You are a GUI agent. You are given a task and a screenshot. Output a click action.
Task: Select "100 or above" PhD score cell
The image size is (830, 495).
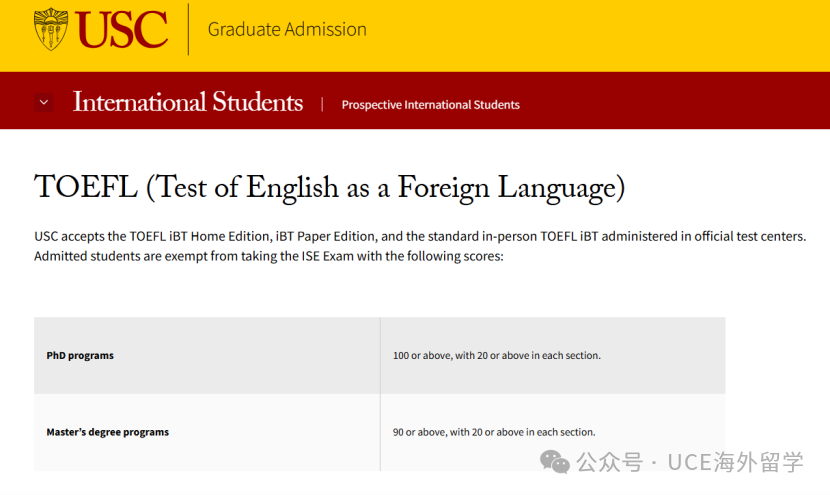(553, 355)
